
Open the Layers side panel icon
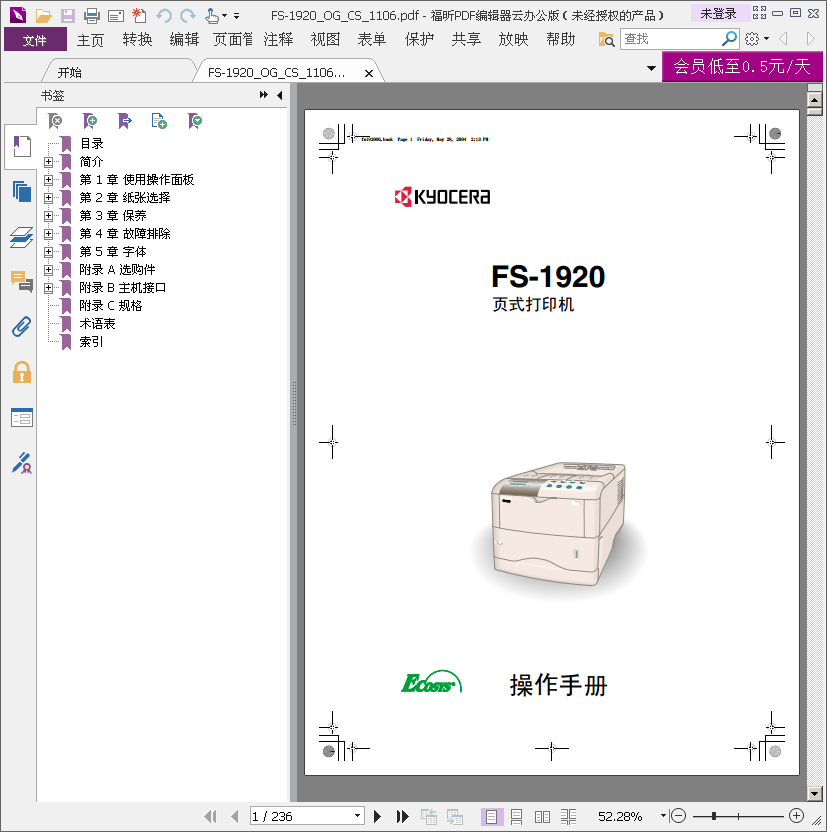point(22,237)
